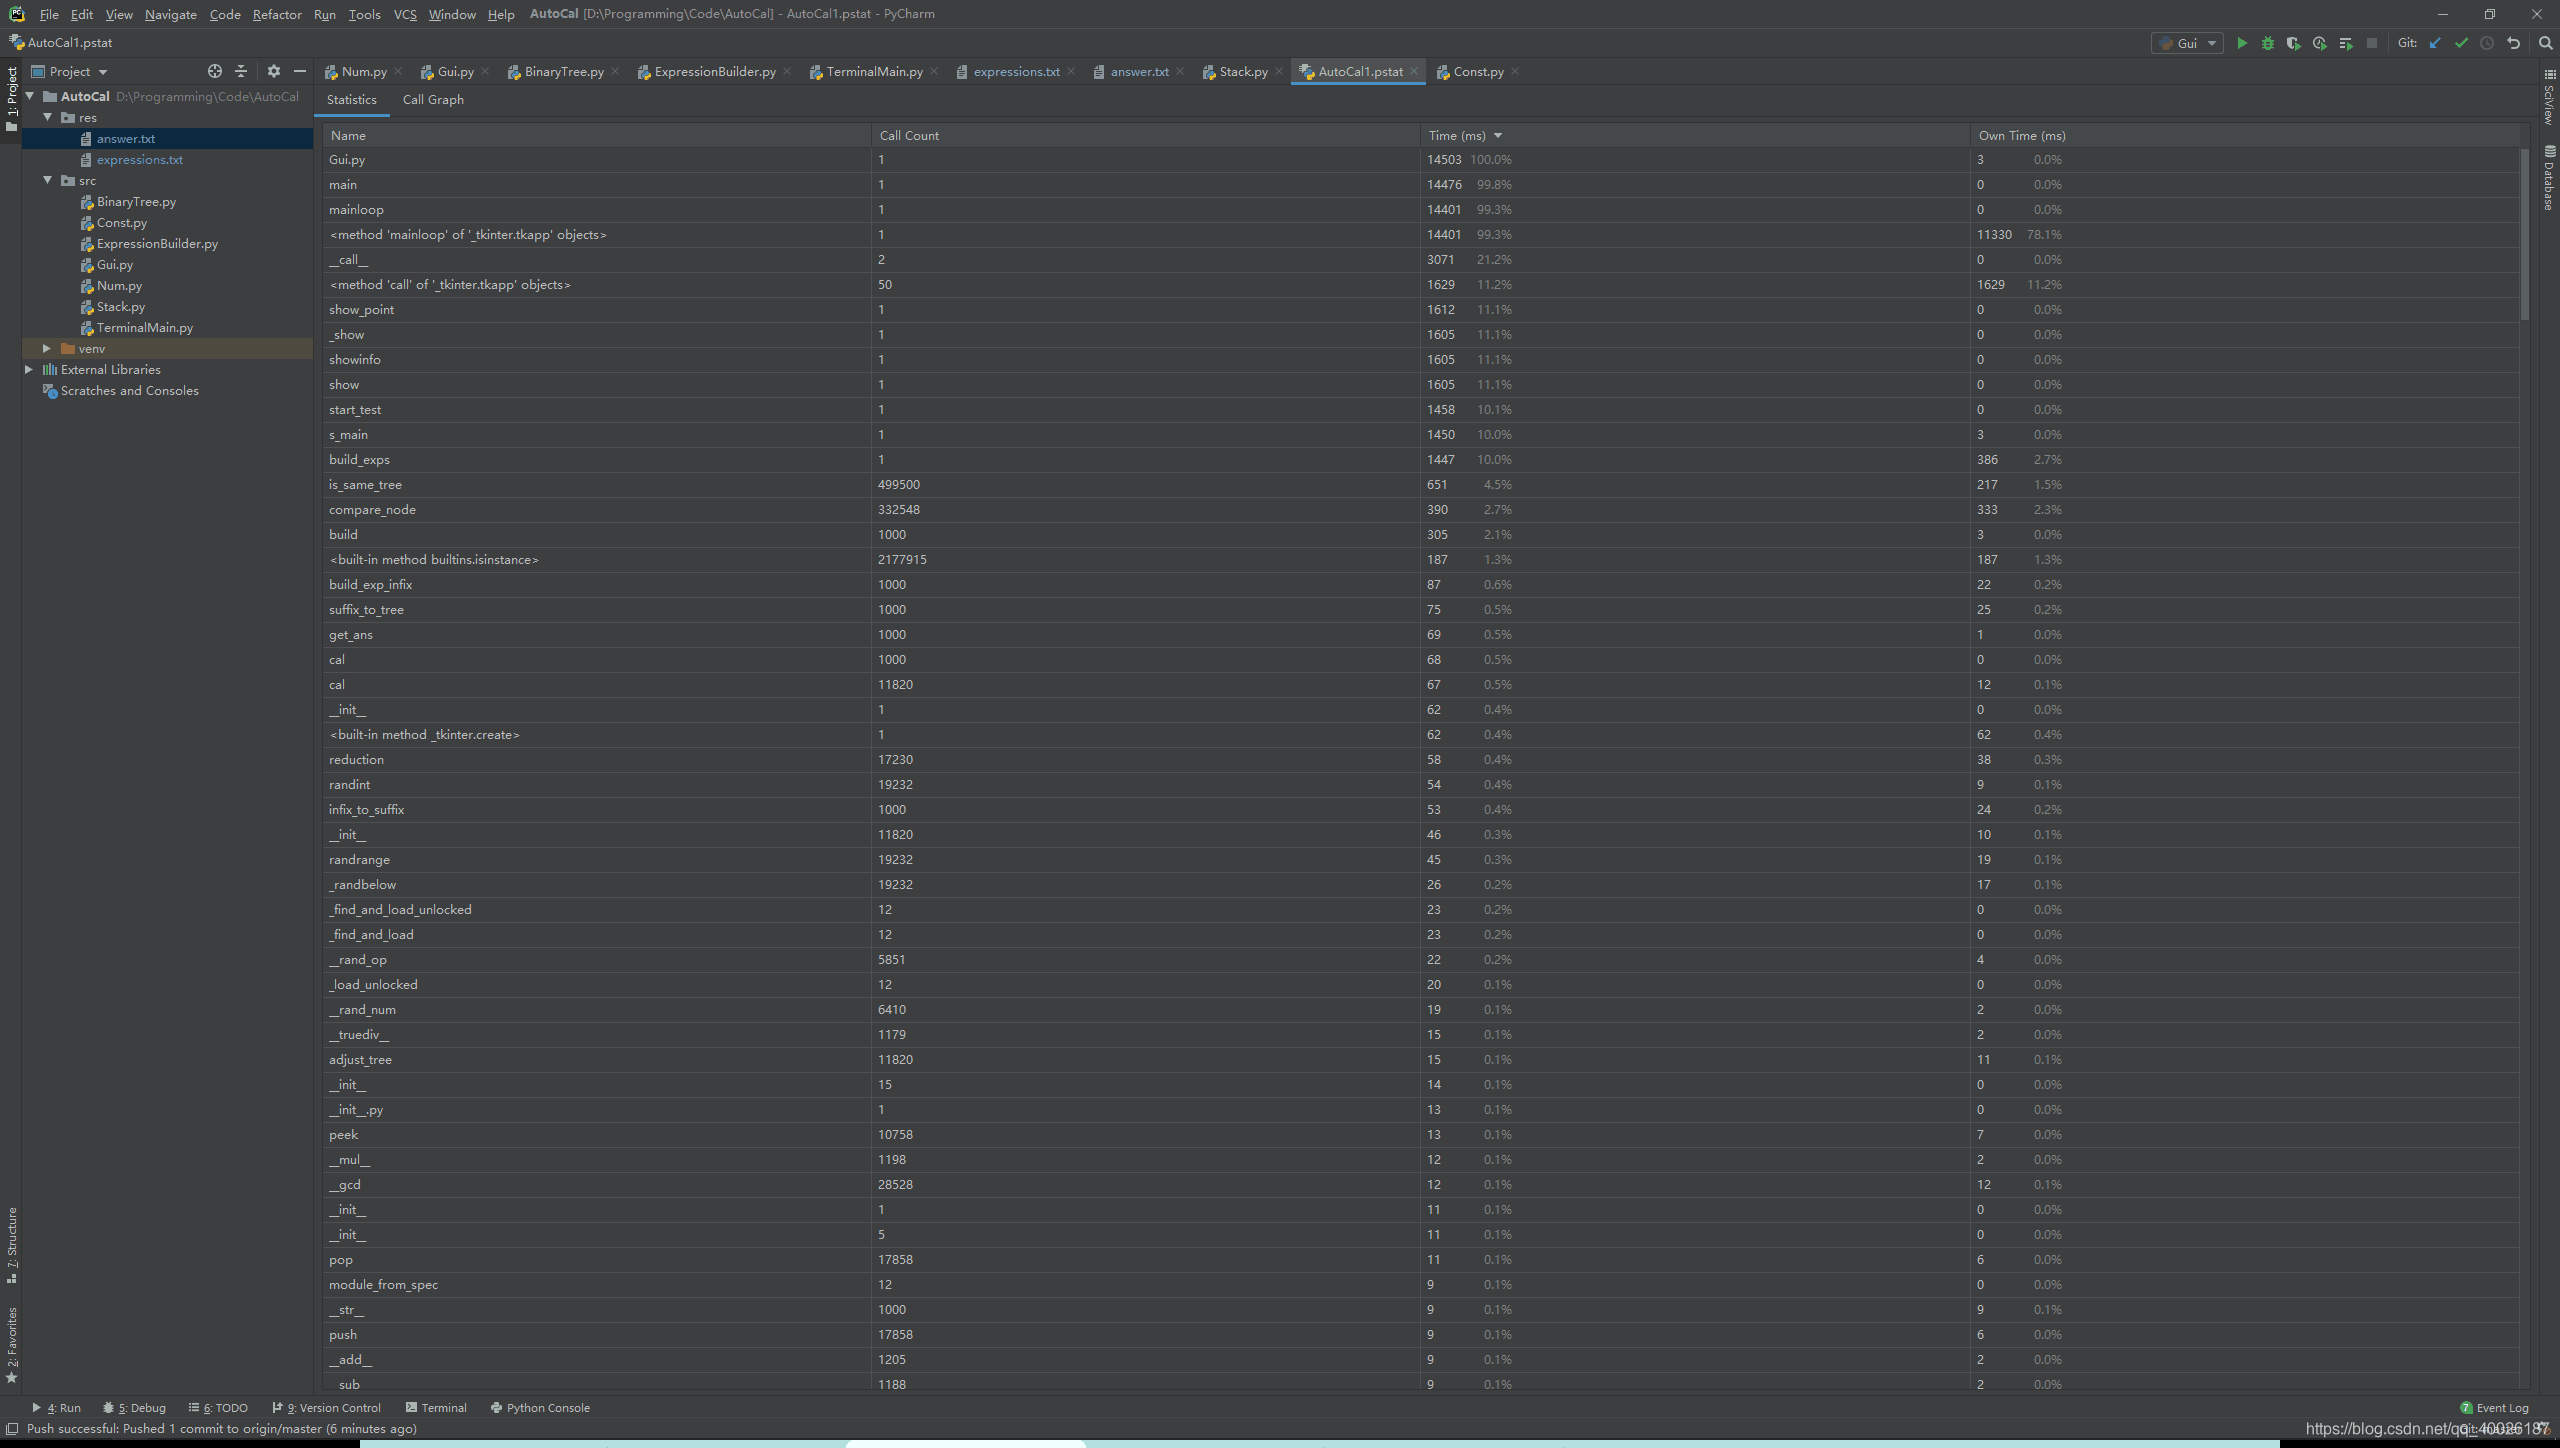Select BinaryTree.py in the project tree
This screenshot has width=2560, height=1448.
pos(136,201)
